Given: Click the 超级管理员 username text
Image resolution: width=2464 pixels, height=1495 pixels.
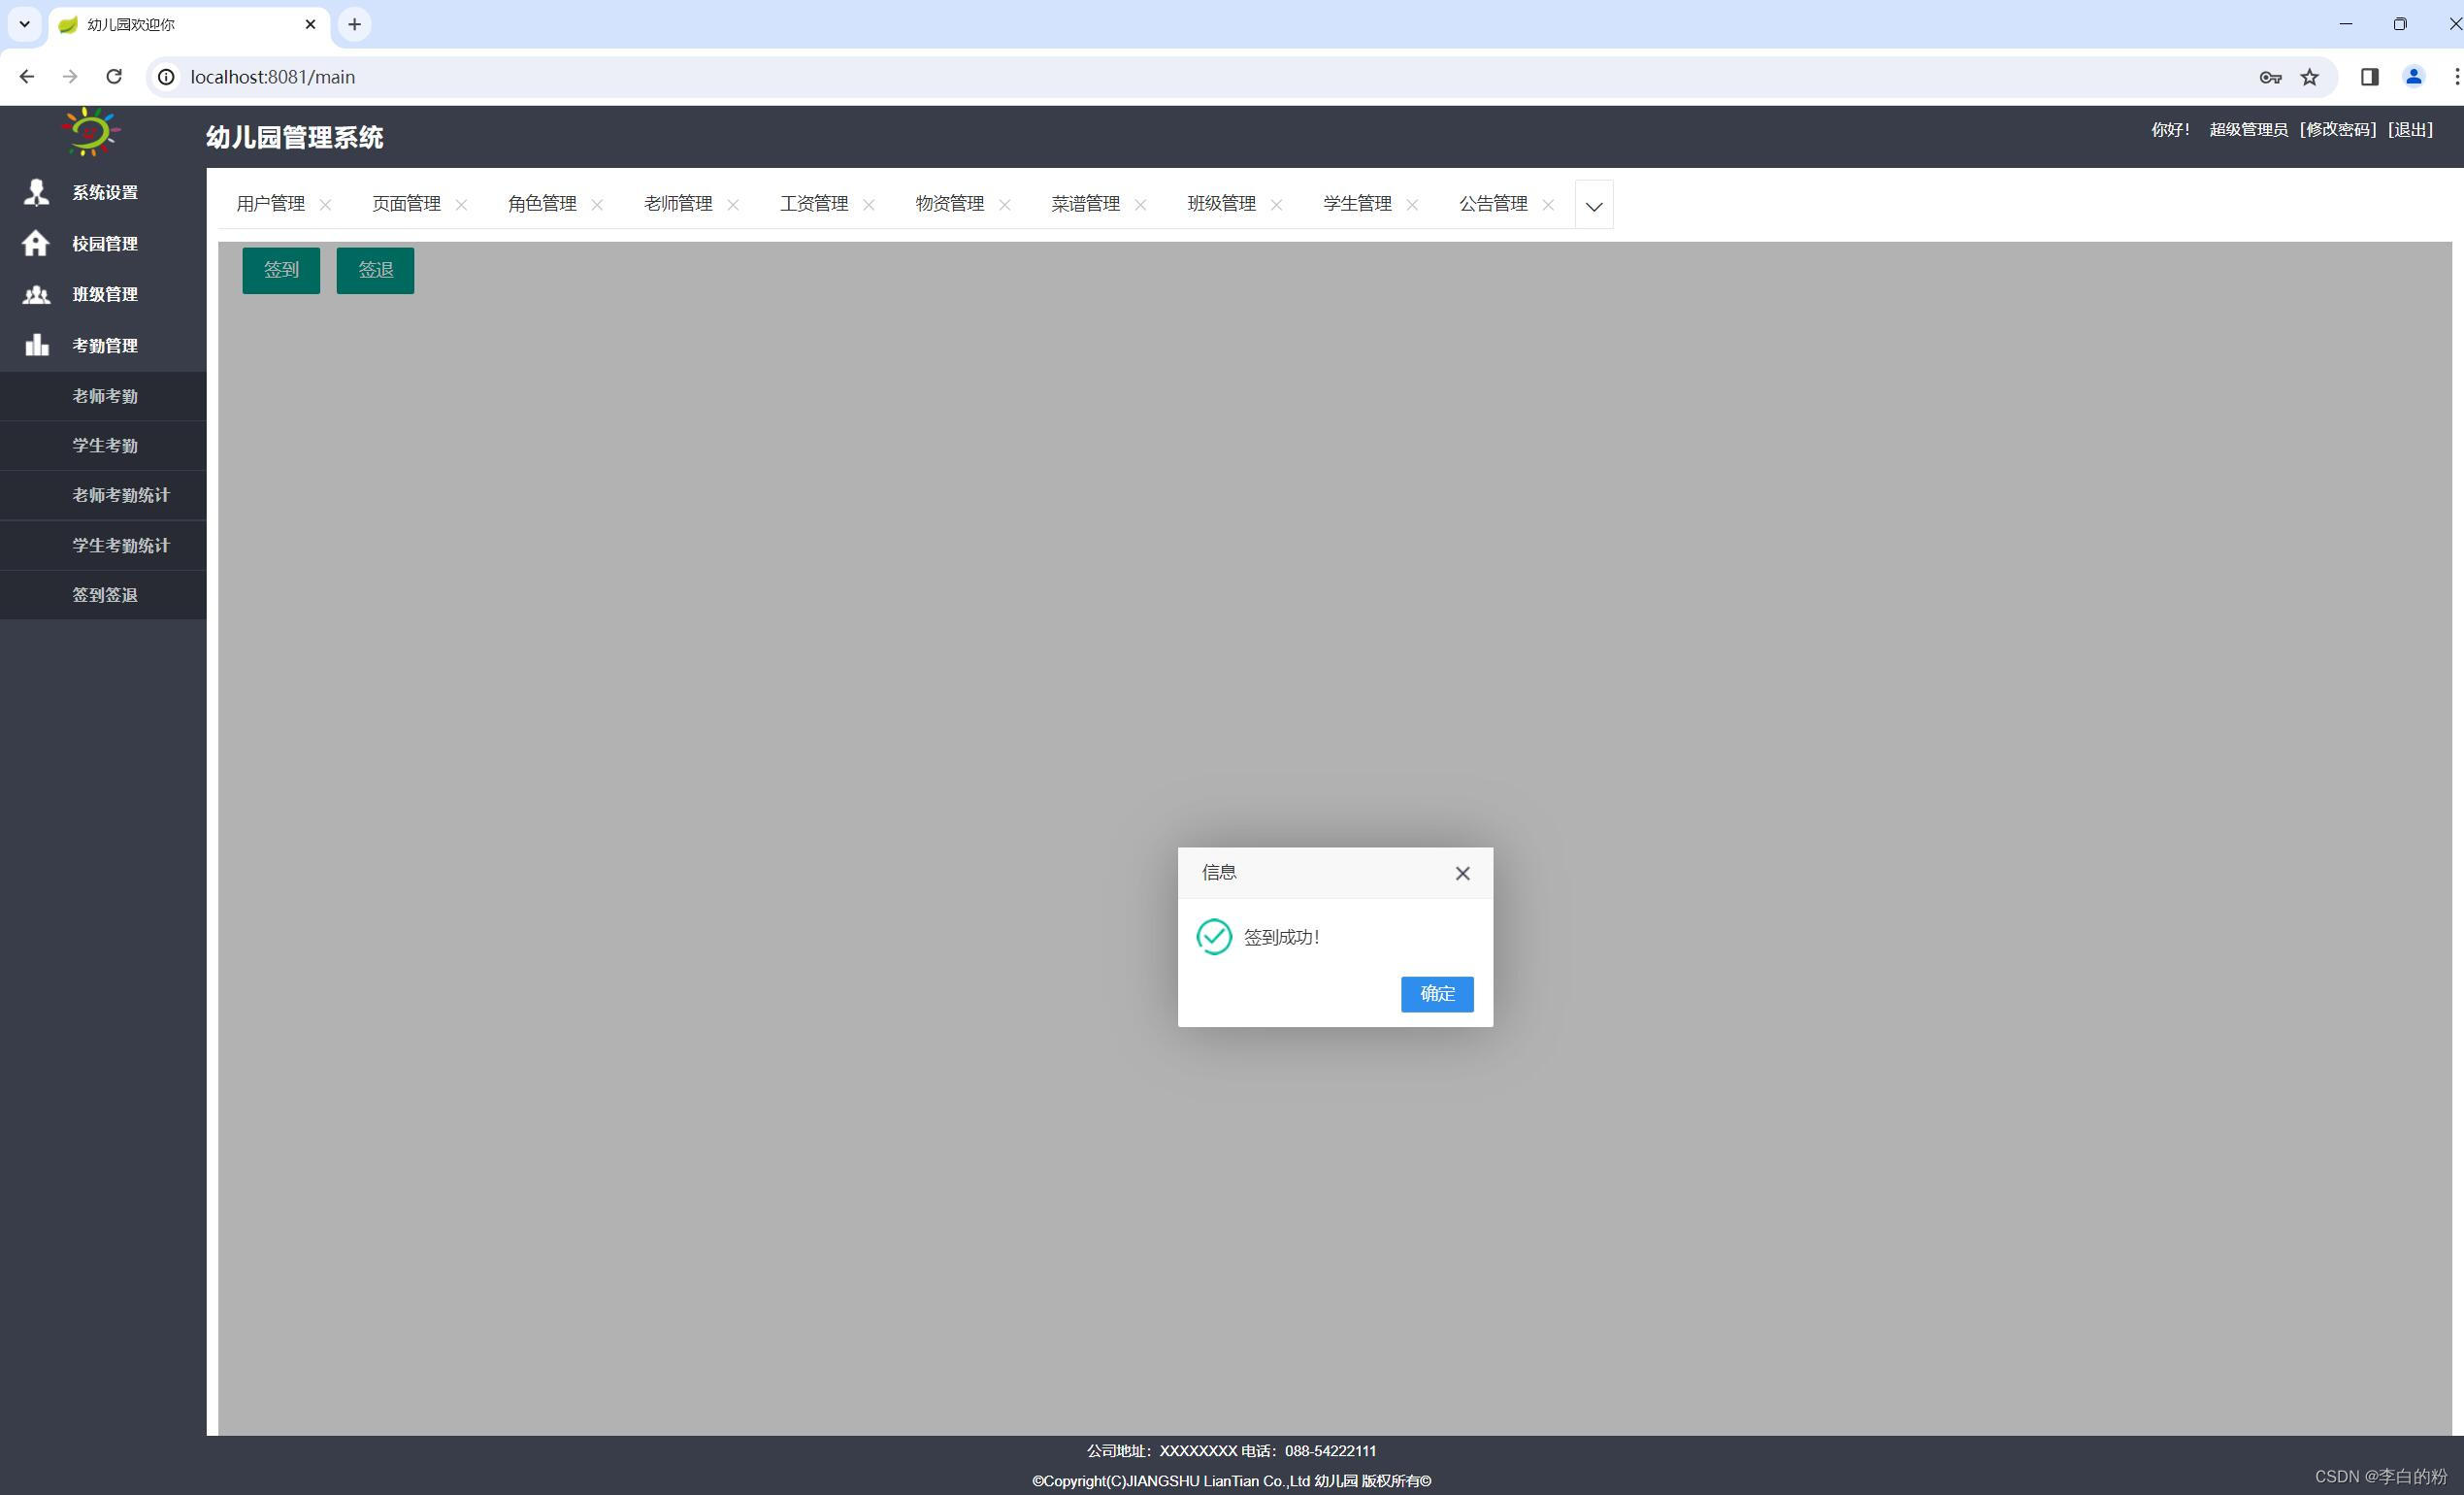Looking at the screenshot, I should [2248, 129].
